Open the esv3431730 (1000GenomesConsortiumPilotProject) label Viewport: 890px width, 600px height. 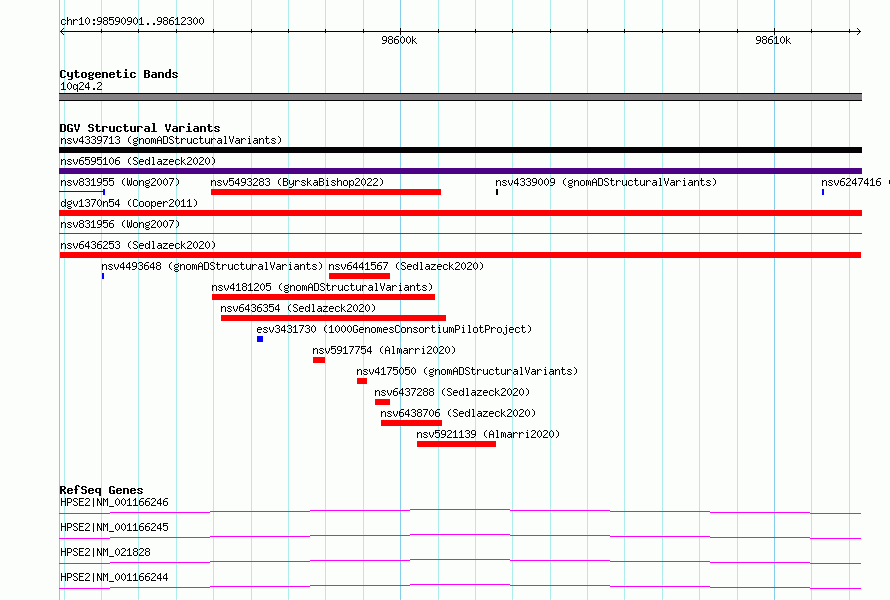tap(394, 329)
